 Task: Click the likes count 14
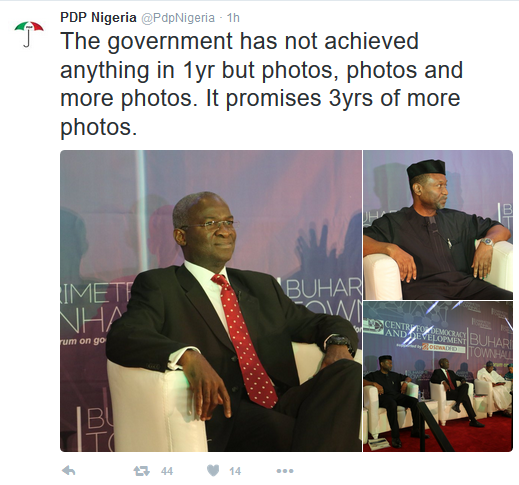[235, 471]
